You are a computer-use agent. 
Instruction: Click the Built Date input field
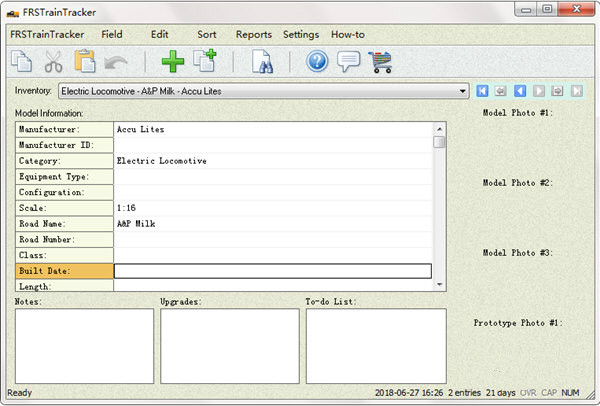click(x=272, y=271)
